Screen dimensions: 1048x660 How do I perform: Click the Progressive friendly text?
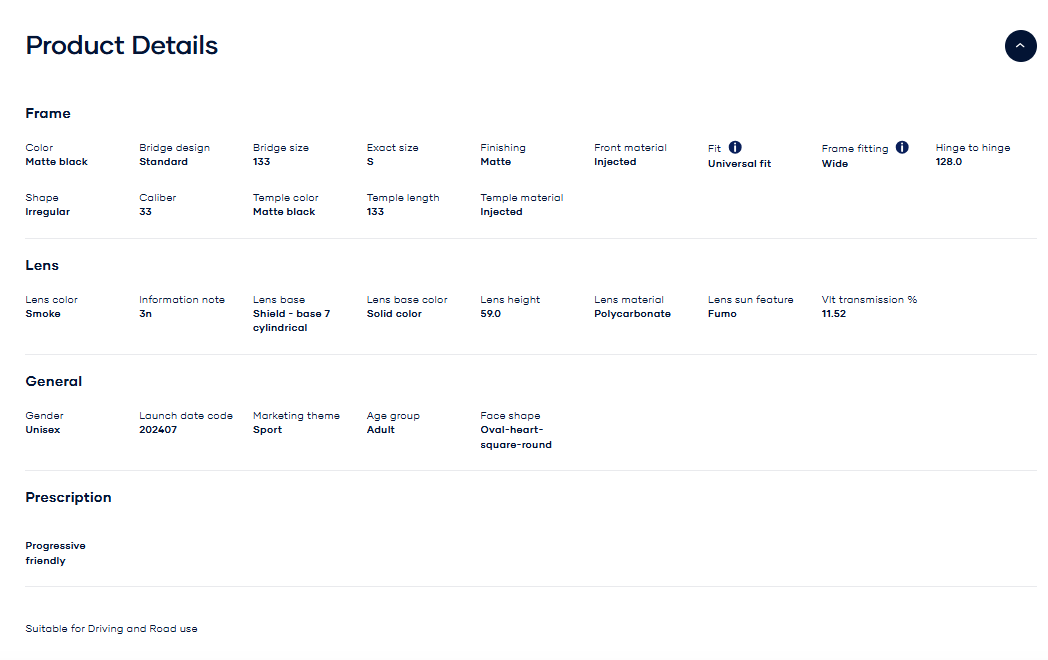(x=55, y=553)
